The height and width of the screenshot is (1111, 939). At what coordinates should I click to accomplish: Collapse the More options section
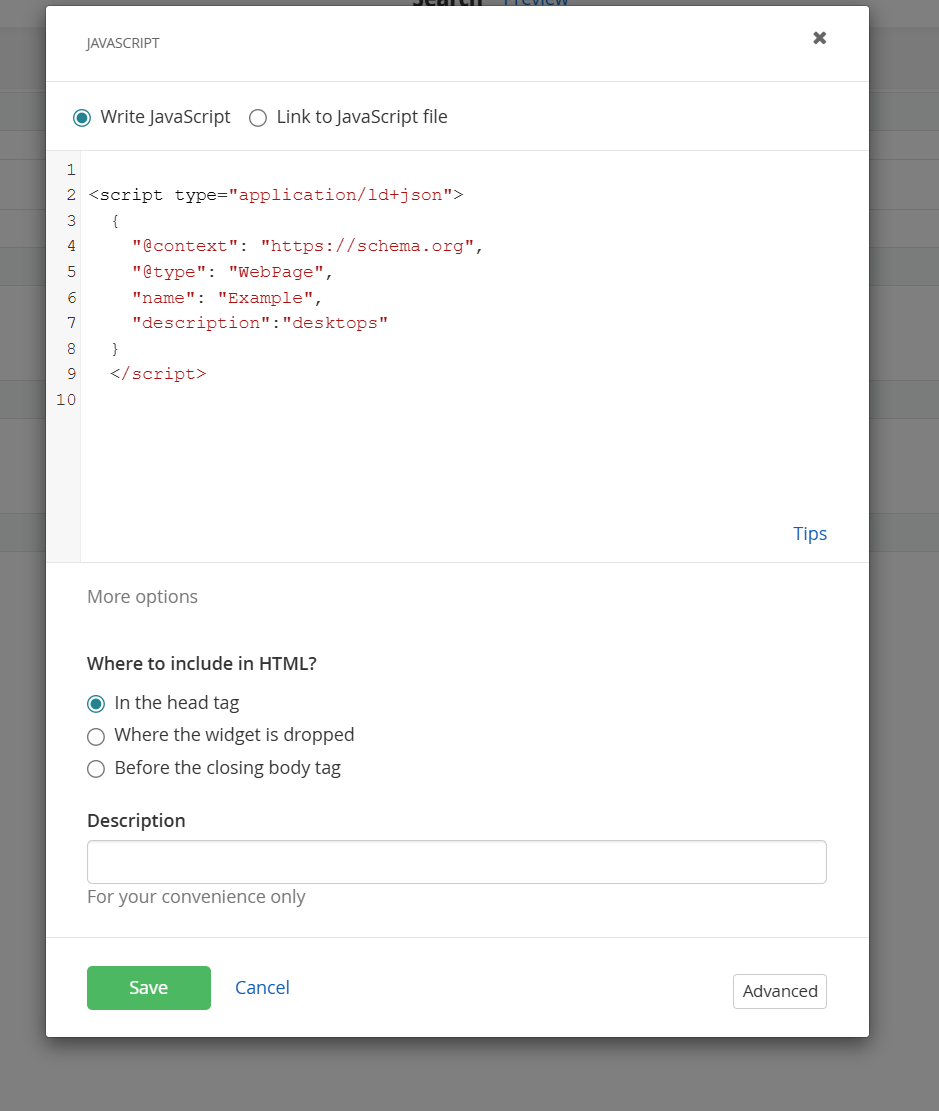click(x=142, y=597)
